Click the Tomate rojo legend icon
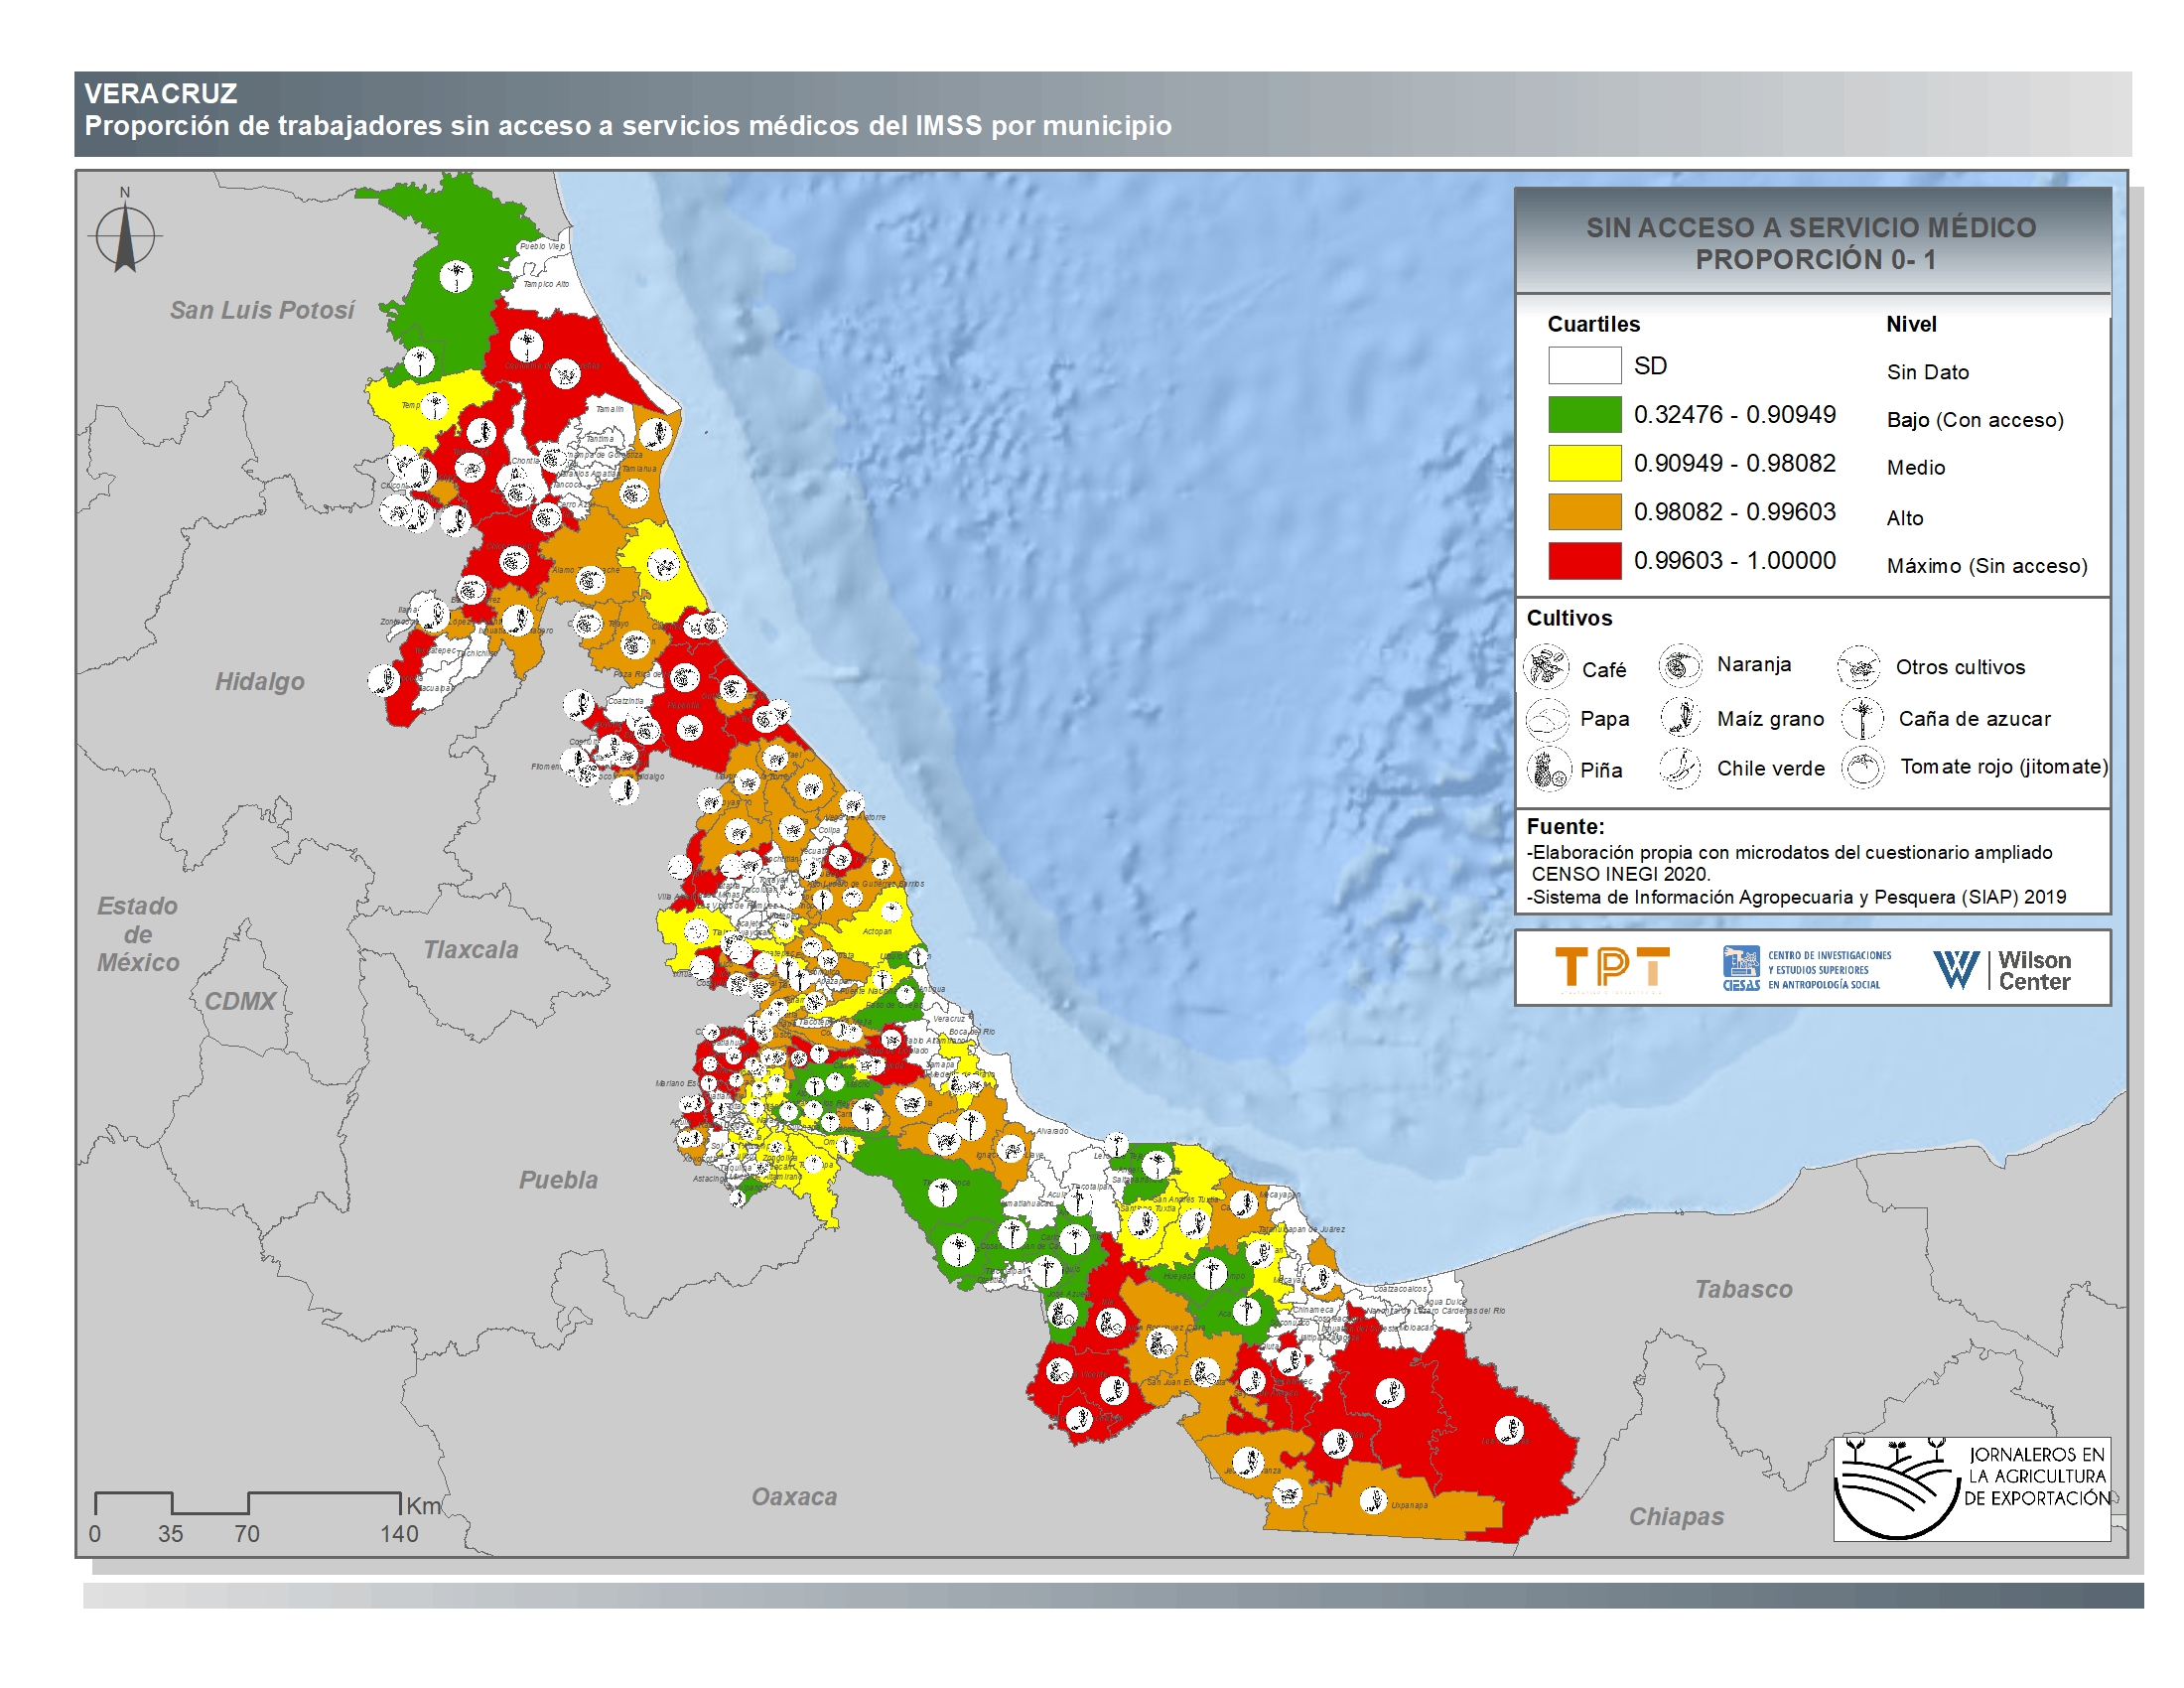Image resolution: width=2184 pixels, height=1688 pixels. [x=1862, y=767]
